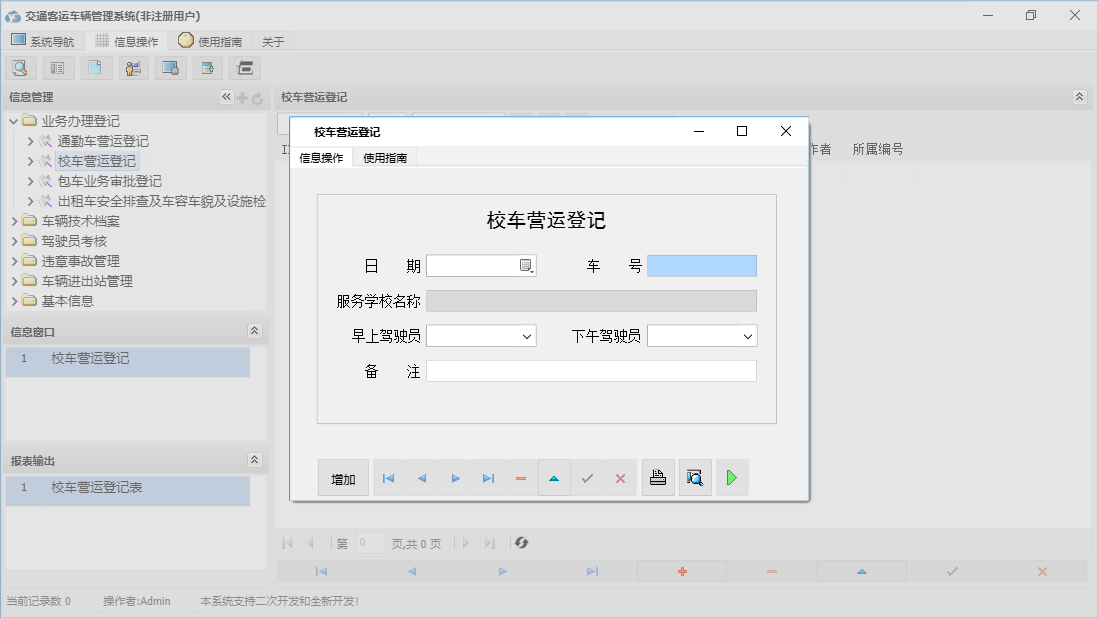This screenshot has width=1098, height=618.
Task: Open print preview in the dialog
Action: pyautogui.click(x=695, y=477)
